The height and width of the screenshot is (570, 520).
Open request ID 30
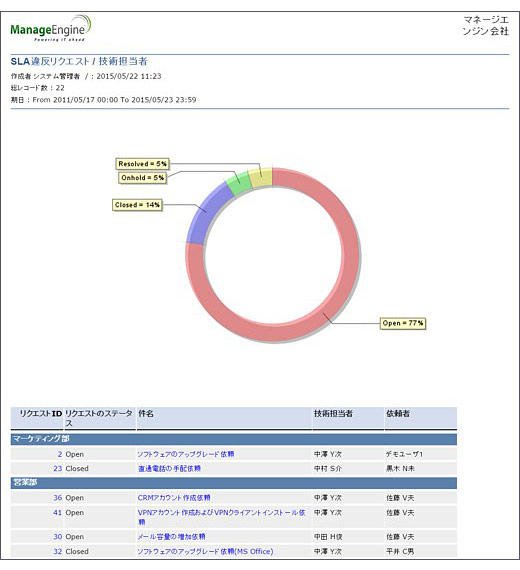pyautogui.click(x=58, y=537)
